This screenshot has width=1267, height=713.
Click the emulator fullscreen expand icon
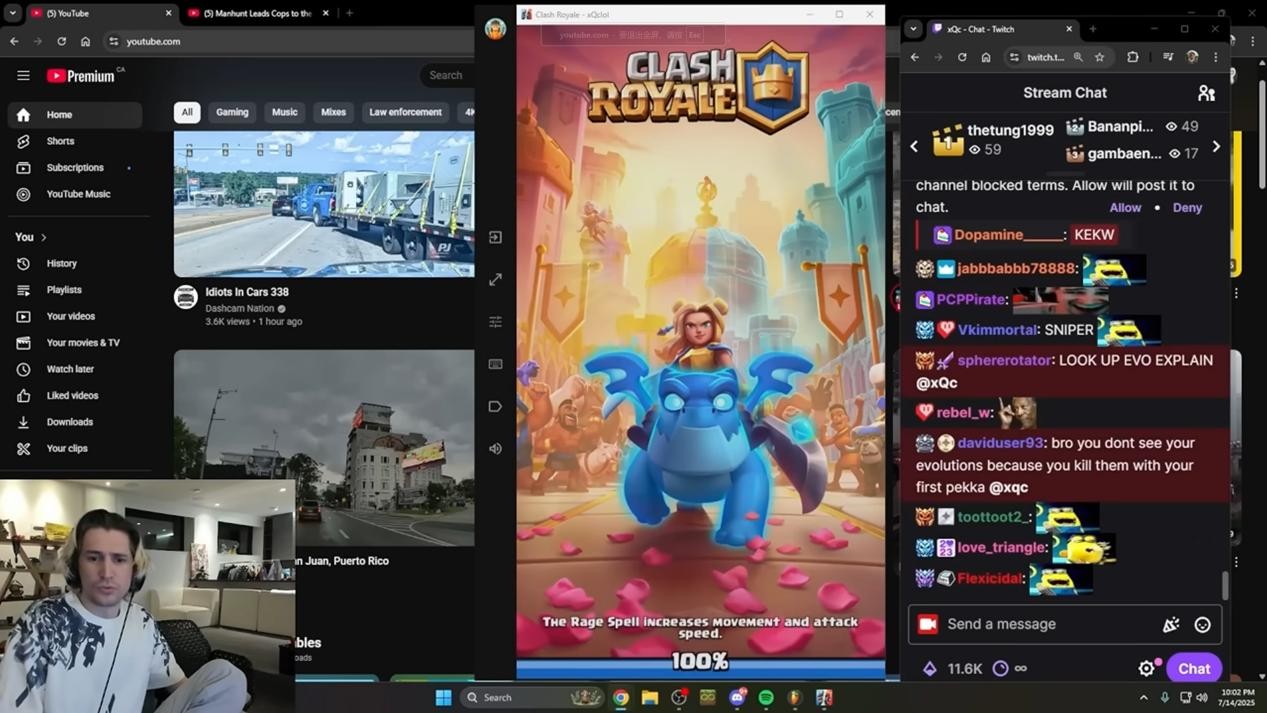pos(495,280)
